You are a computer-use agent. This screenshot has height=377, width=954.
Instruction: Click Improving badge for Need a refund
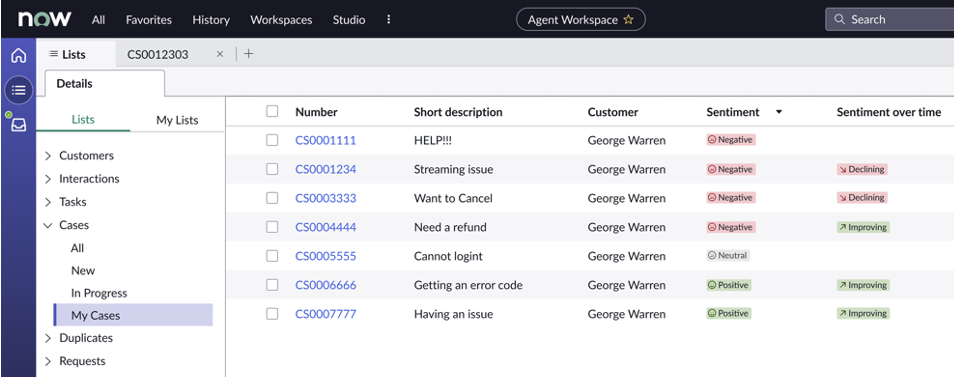pyautogui.click(x=863, y=227)
